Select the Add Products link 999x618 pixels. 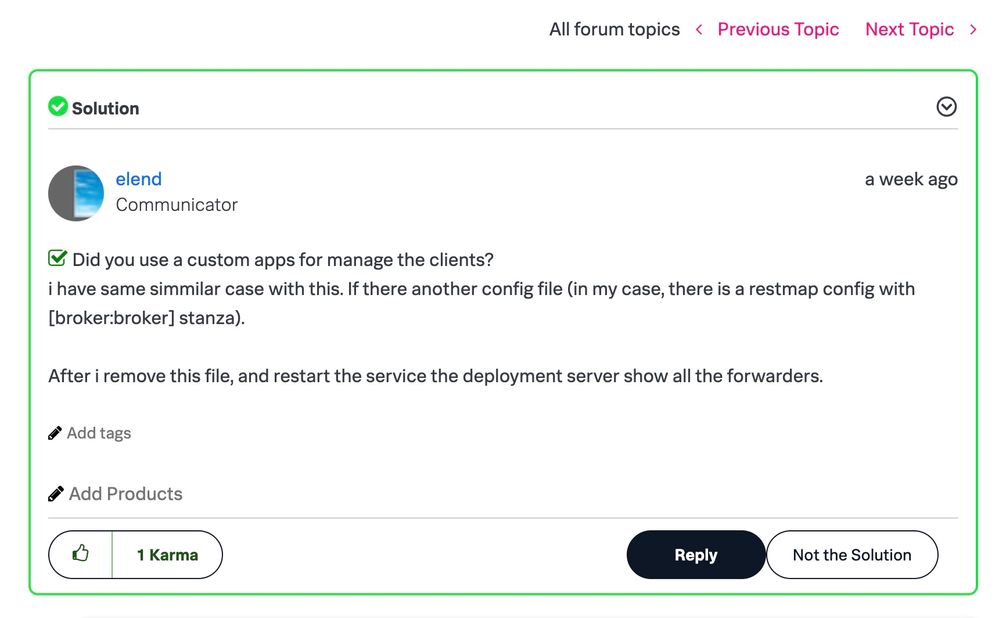point(126,494)
